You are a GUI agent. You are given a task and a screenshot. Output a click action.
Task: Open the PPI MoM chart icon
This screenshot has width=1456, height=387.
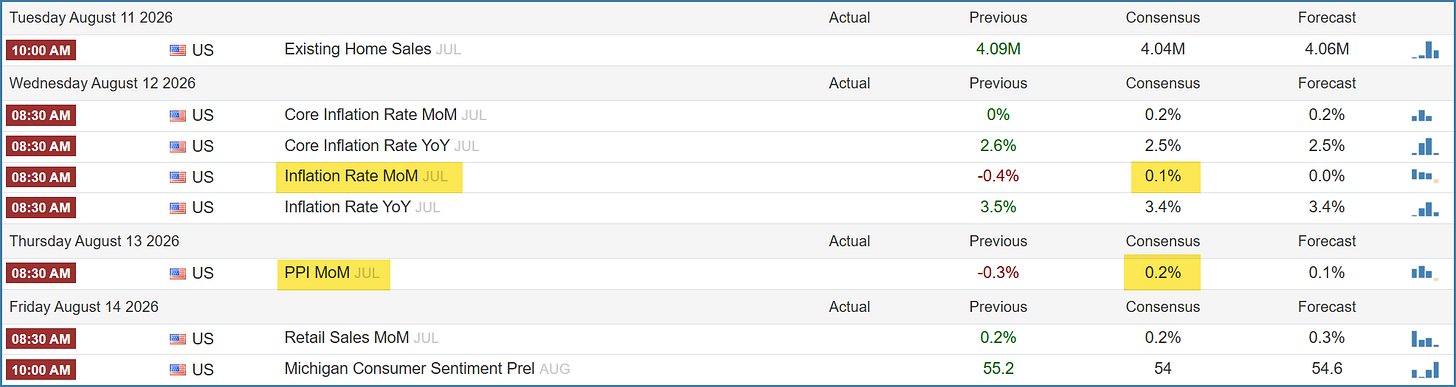coord(1426,273)
